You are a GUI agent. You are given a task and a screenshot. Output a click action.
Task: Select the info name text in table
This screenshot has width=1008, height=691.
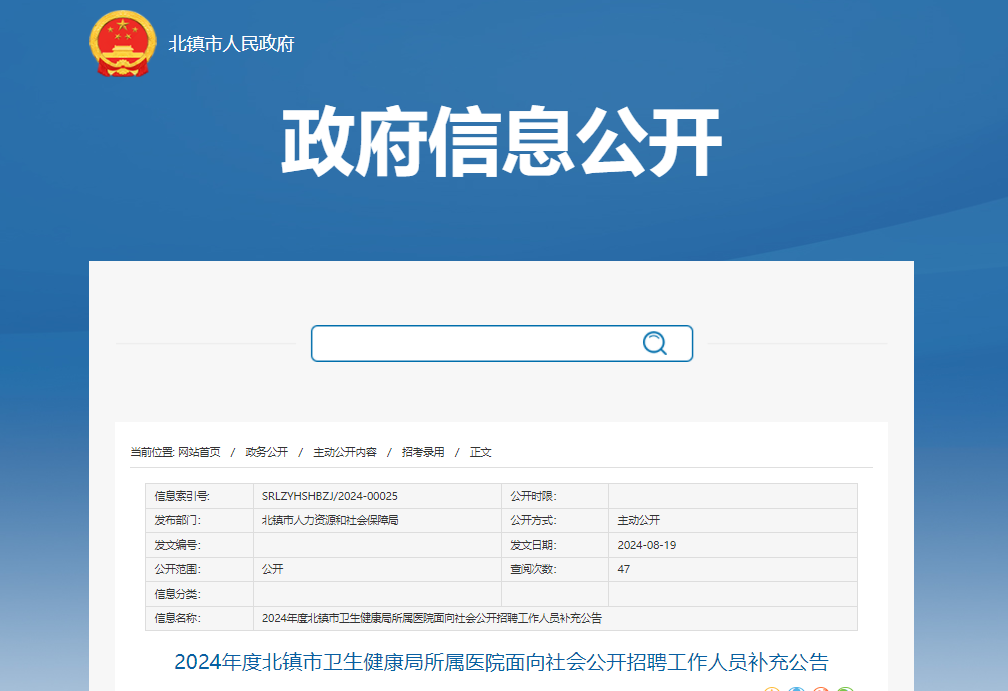pyautogui.click(x=432, y=618)
